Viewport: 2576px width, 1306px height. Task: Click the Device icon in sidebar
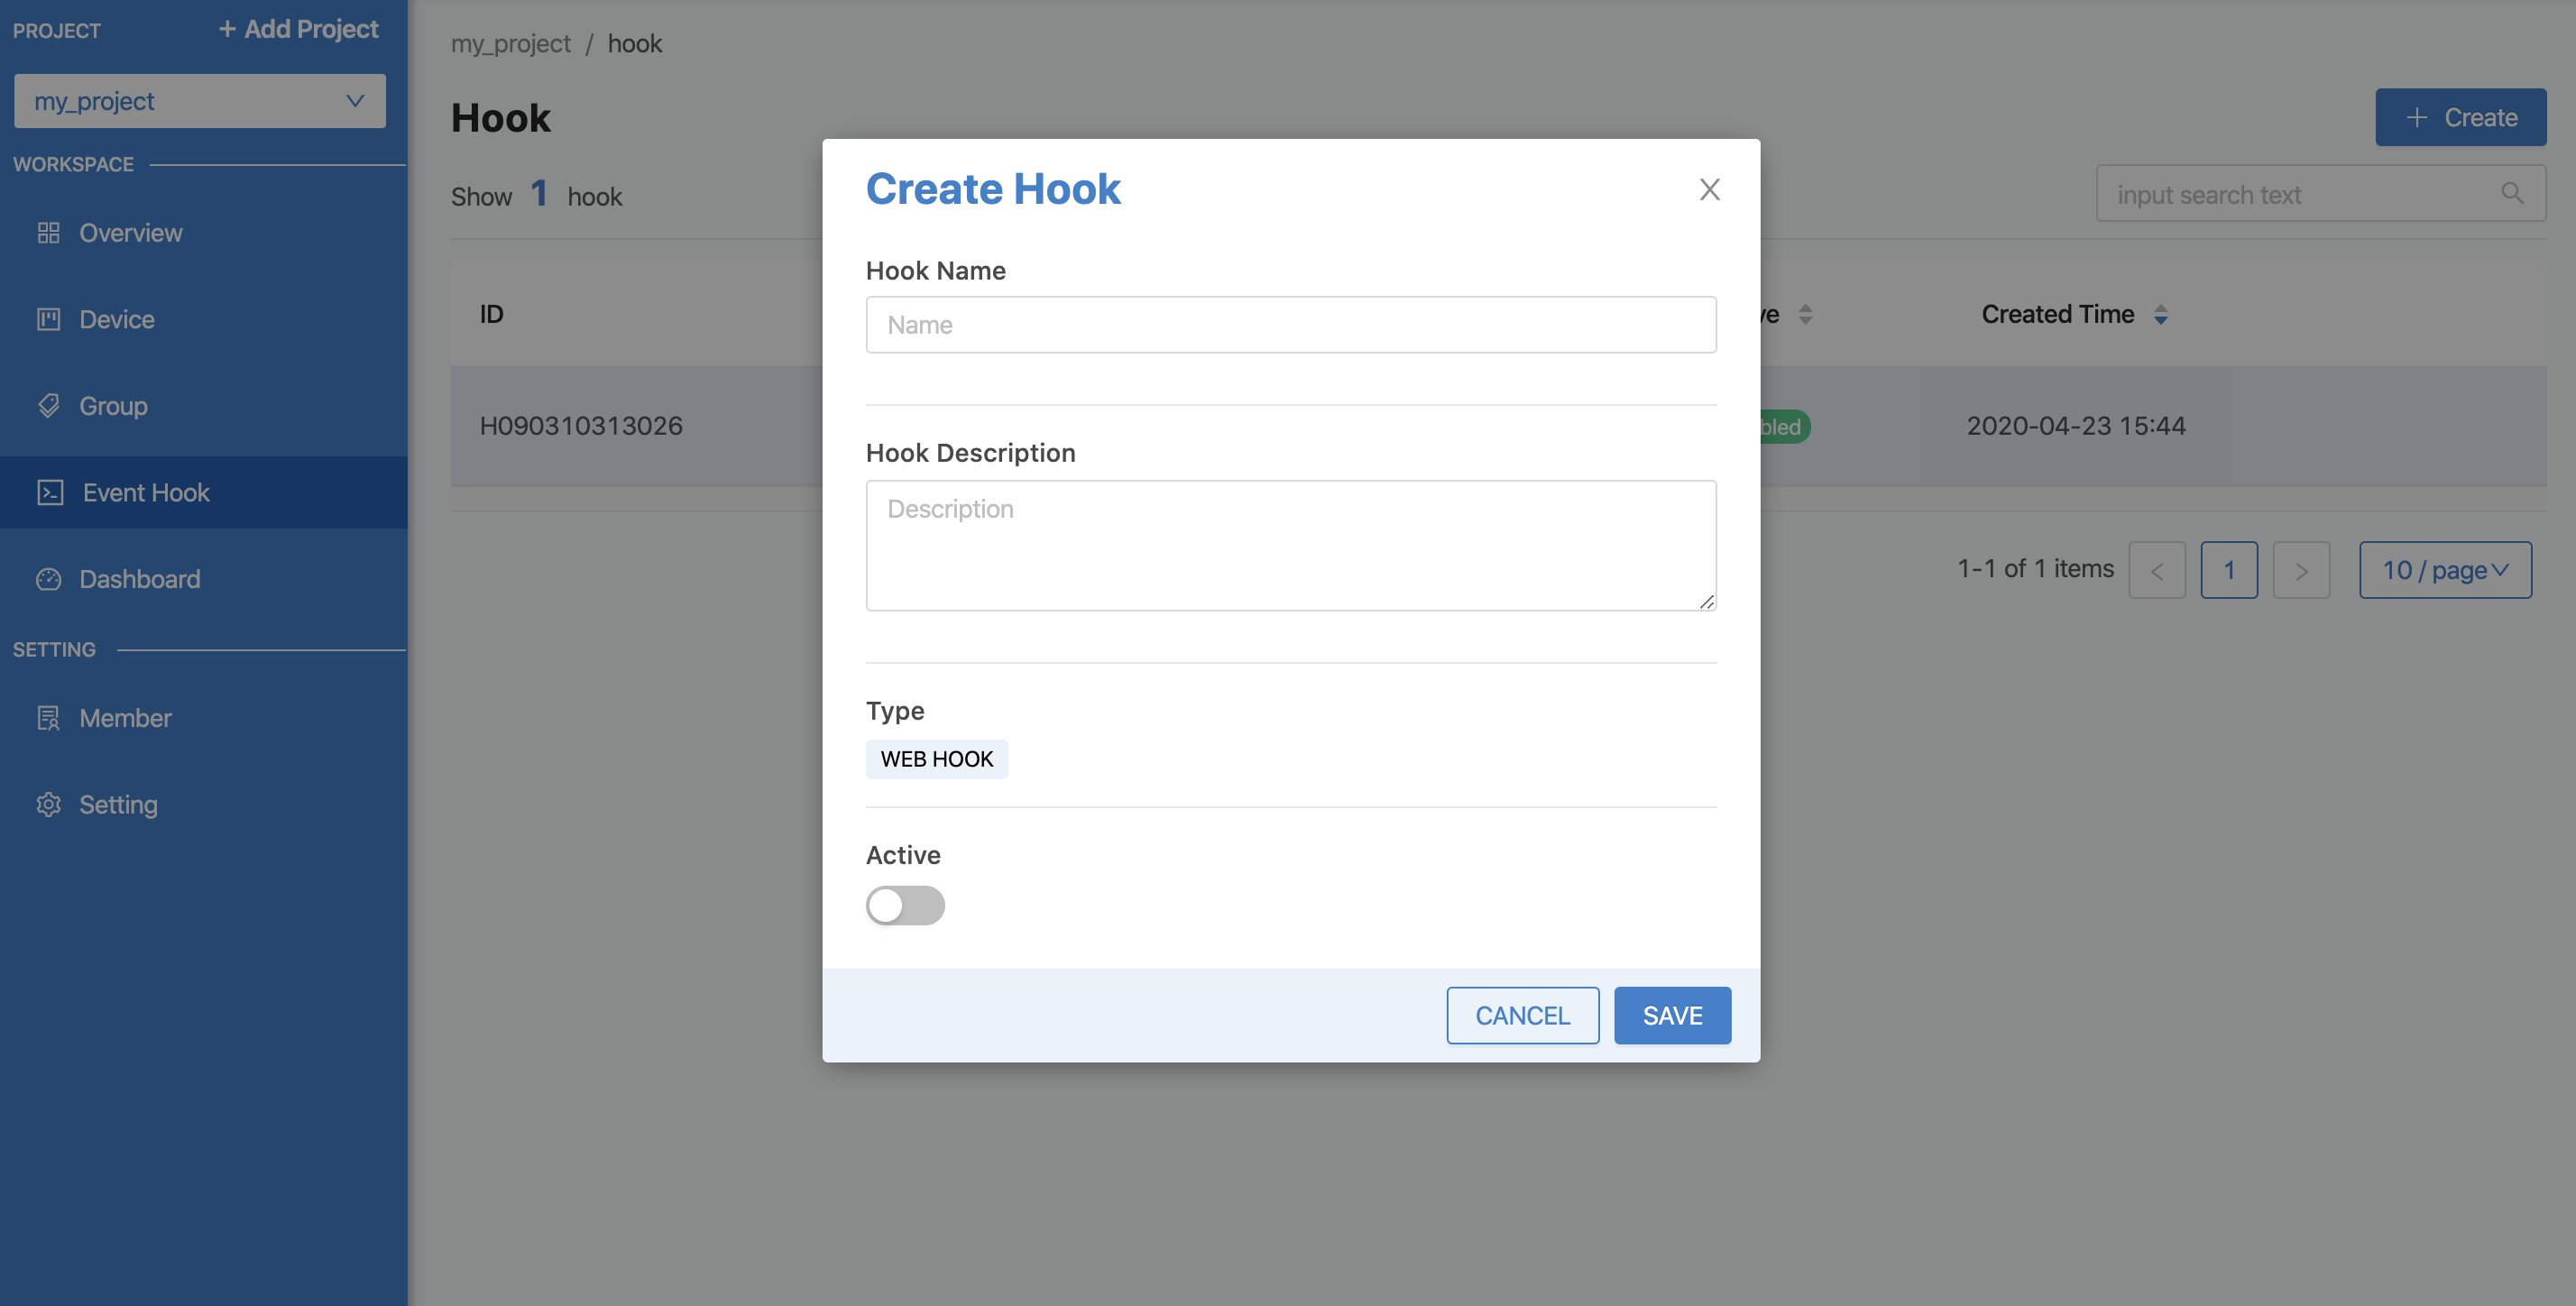48,319
